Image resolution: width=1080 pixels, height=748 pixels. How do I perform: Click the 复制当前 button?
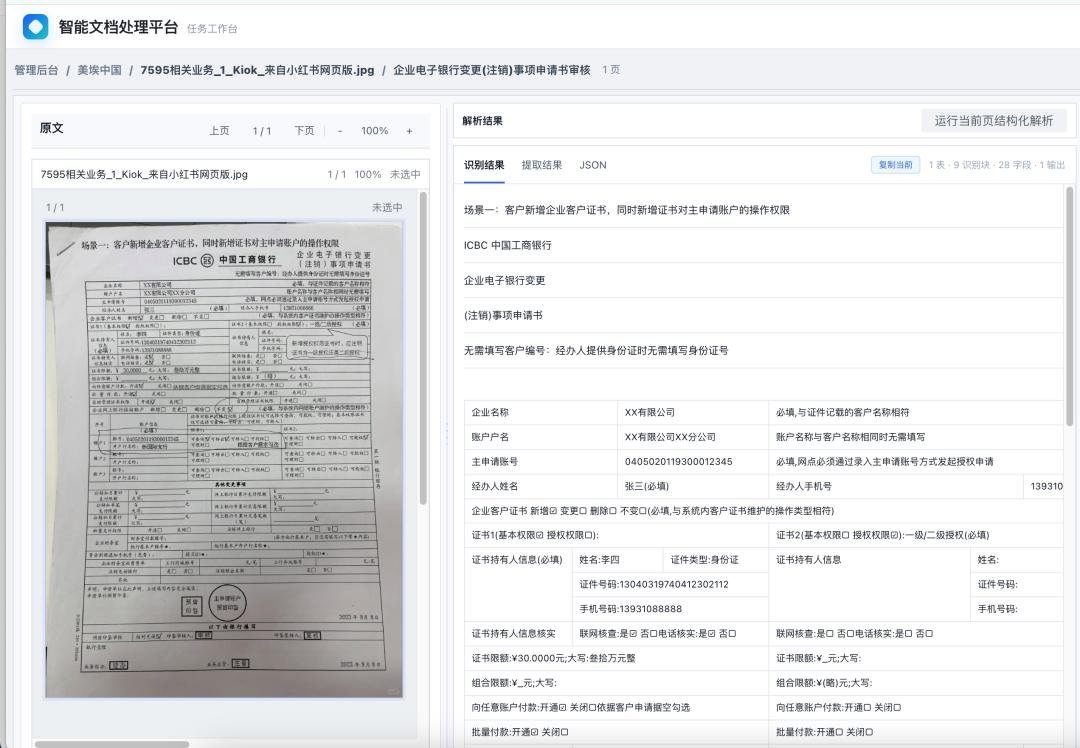895,165
